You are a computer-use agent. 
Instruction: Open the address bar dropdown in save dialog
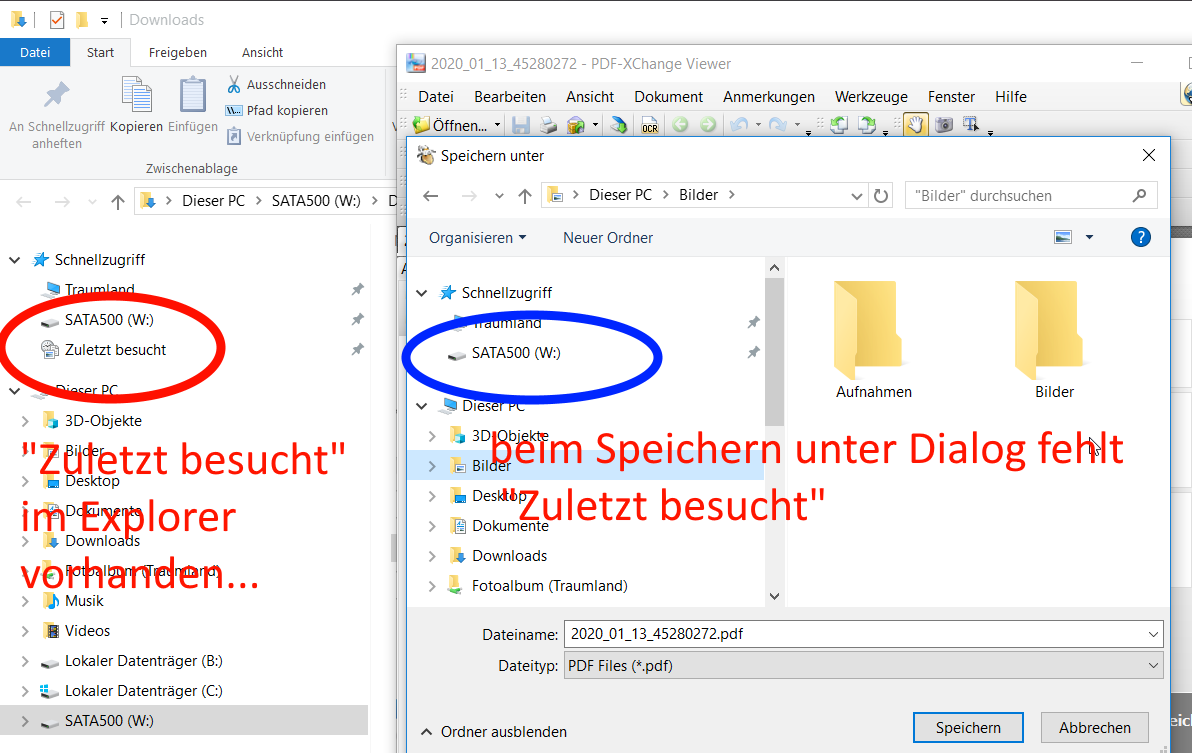point(856,196)
